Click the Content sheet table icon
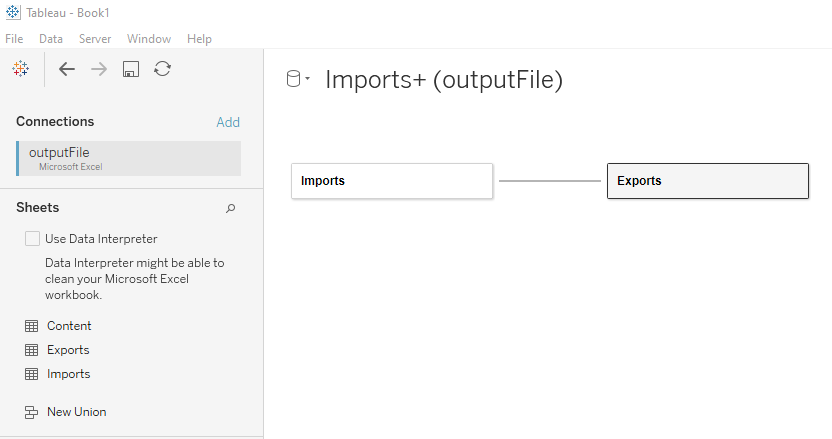Image resolution: width=832 pixels, height=439 pixels. pyautogui.click(x=31, y=326)
